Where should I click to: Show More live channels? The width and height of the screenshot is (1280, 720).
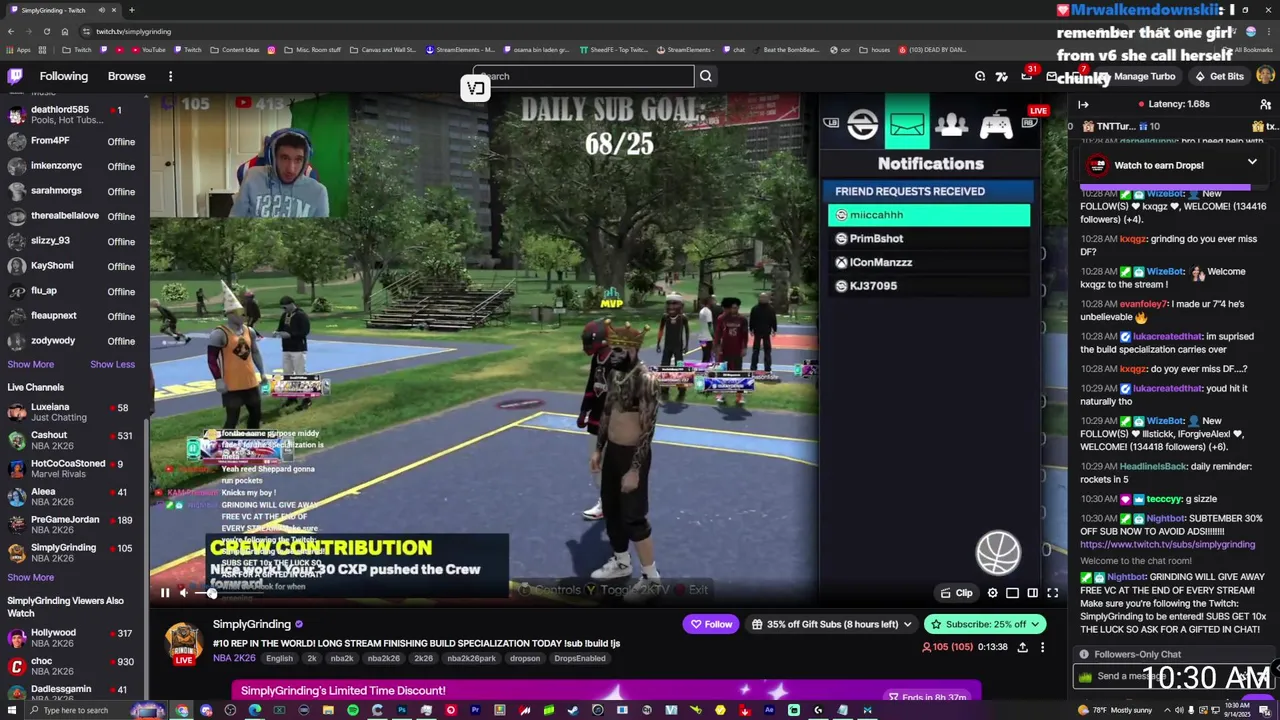click(x=31, y=577)
